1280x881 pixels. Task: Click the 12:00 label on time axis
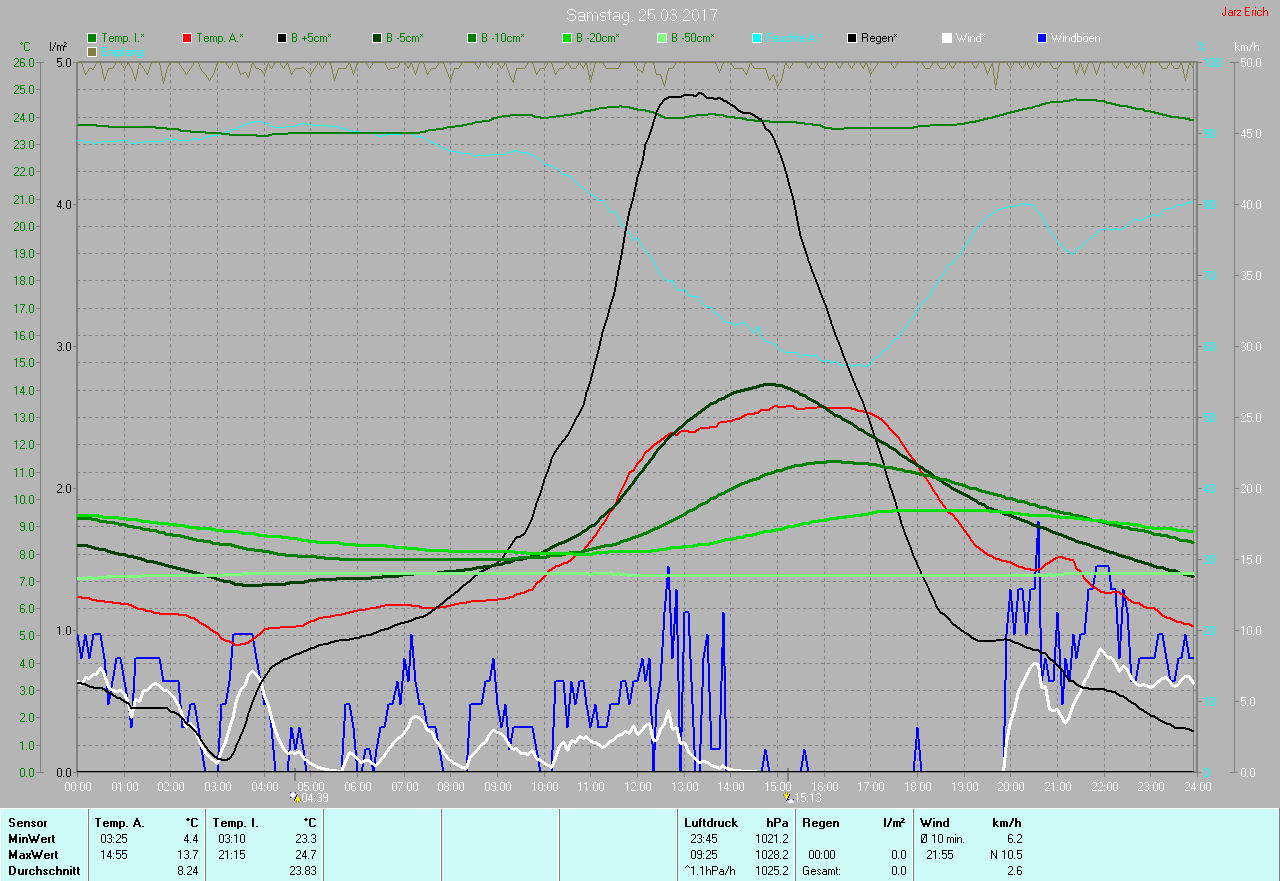click(x=637, y=787)
